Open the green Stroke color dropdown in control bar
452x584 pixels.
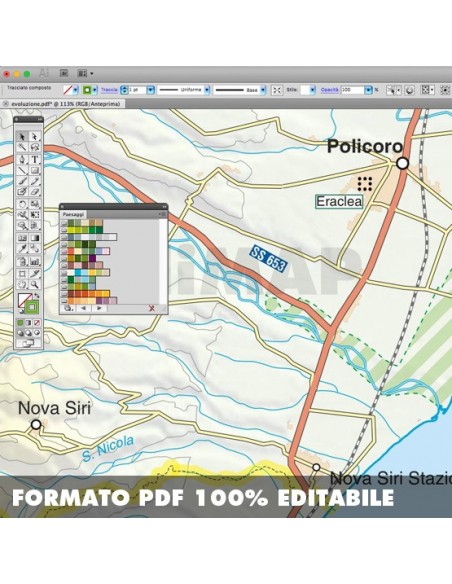(x=95, y=90)
